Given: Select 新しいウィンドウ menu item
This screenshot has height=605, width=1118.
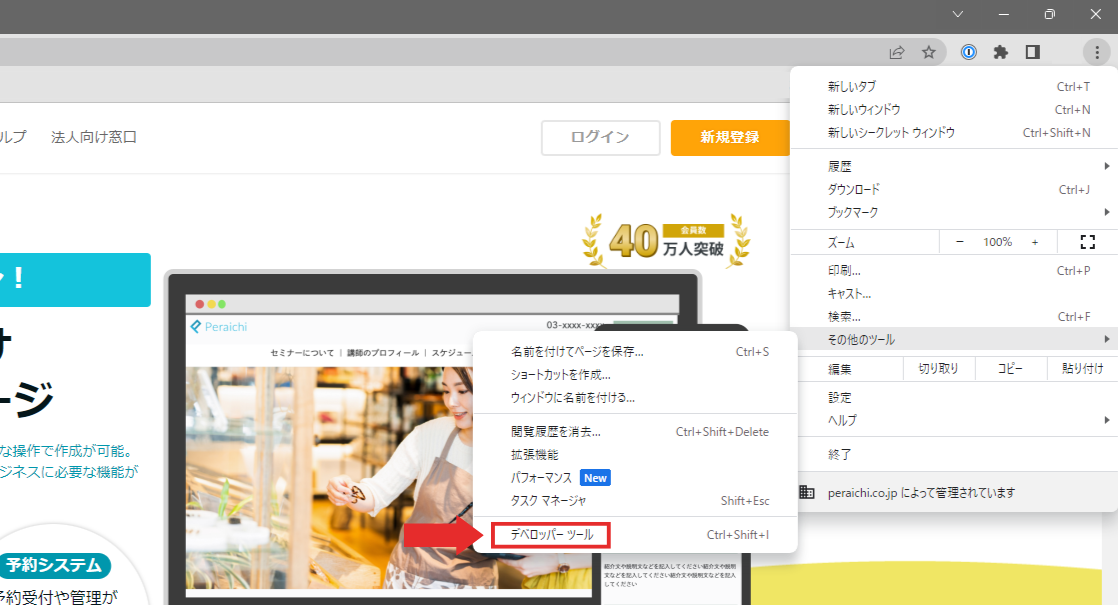Looking at the screenshot, I should point(954,110).
